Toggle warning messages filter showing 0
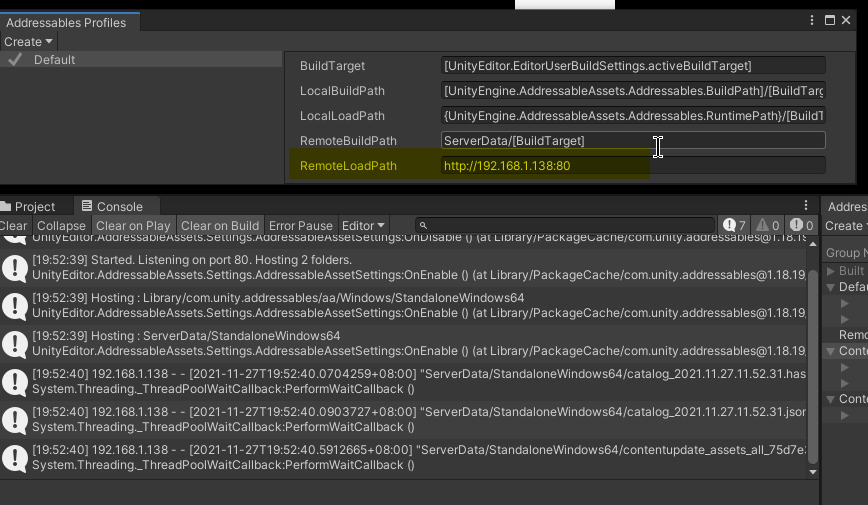 click(x=767, y=225)
